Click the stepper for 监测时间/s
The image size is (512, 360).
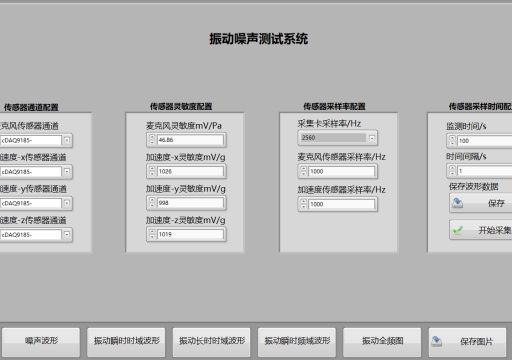[x=452, y=141]
